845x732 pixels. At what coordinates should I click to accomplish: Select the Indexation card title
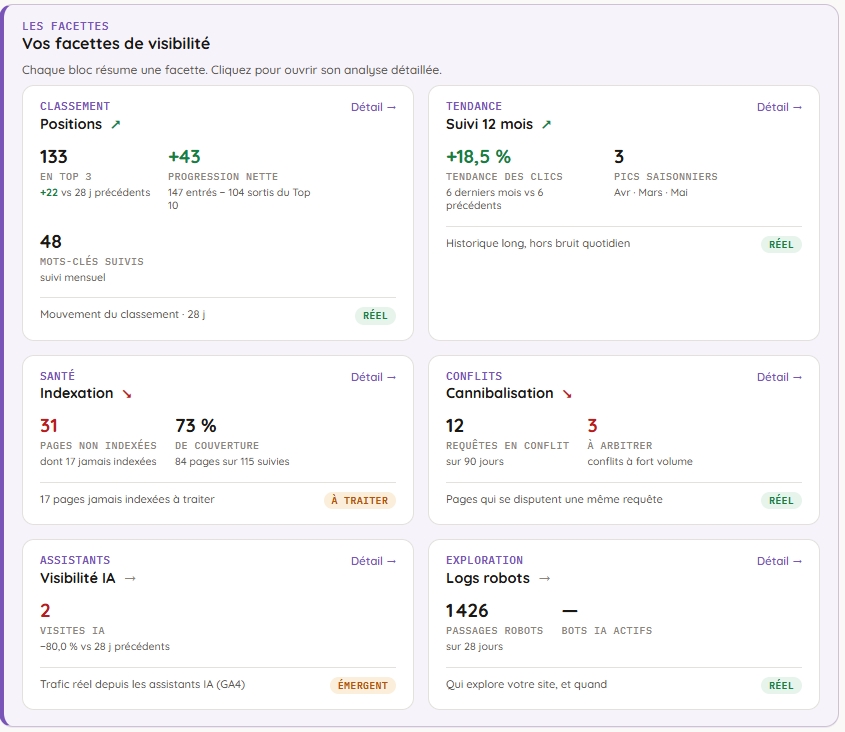click(77, 393)
